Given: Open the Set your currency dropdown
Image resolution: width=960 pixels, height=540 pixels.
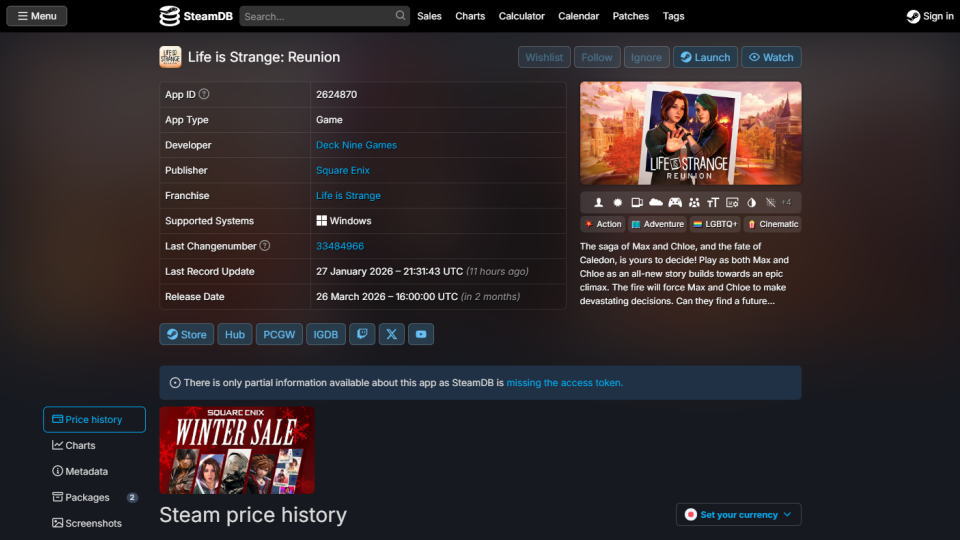Looking at the screenshot, I should coord(738,514).
